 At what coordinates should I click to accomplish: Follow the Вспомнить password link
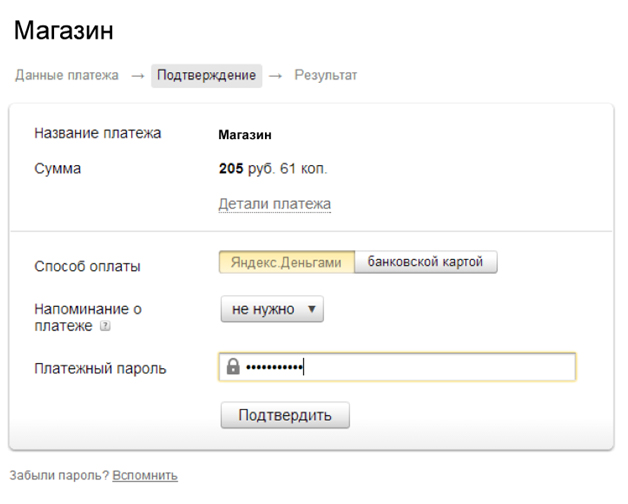tap(145, 476)
